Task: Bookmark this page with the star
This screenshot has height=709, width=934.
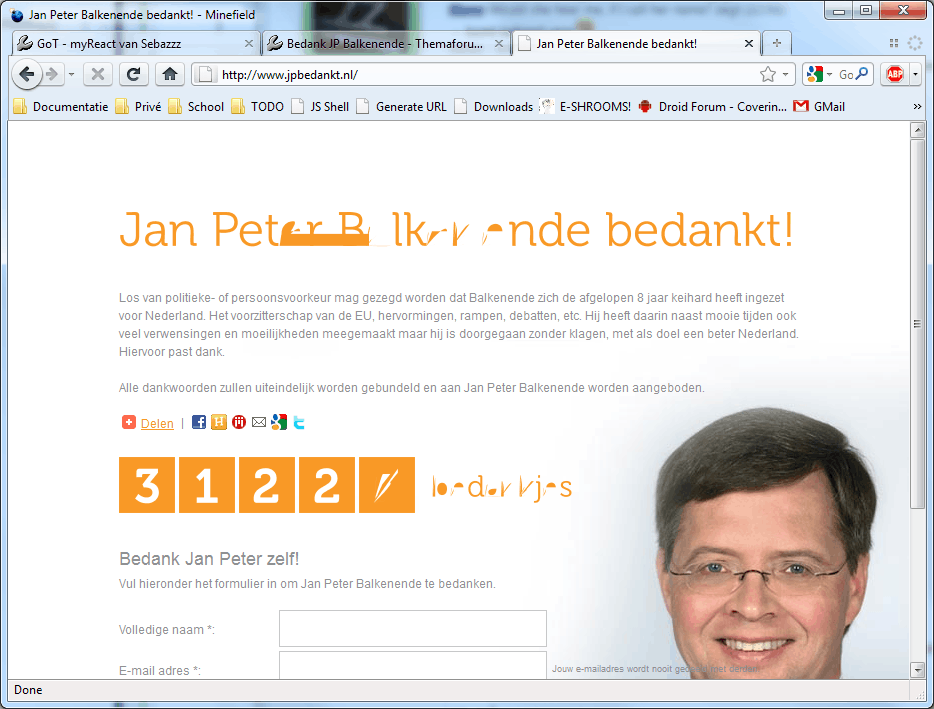Action: [768, 74]
